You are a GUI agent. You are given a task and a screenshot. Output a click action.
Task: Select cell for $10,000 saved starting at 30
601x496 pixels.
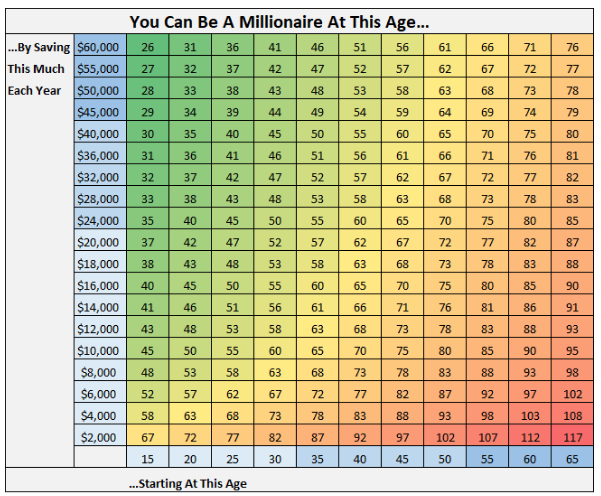[274, 350]
